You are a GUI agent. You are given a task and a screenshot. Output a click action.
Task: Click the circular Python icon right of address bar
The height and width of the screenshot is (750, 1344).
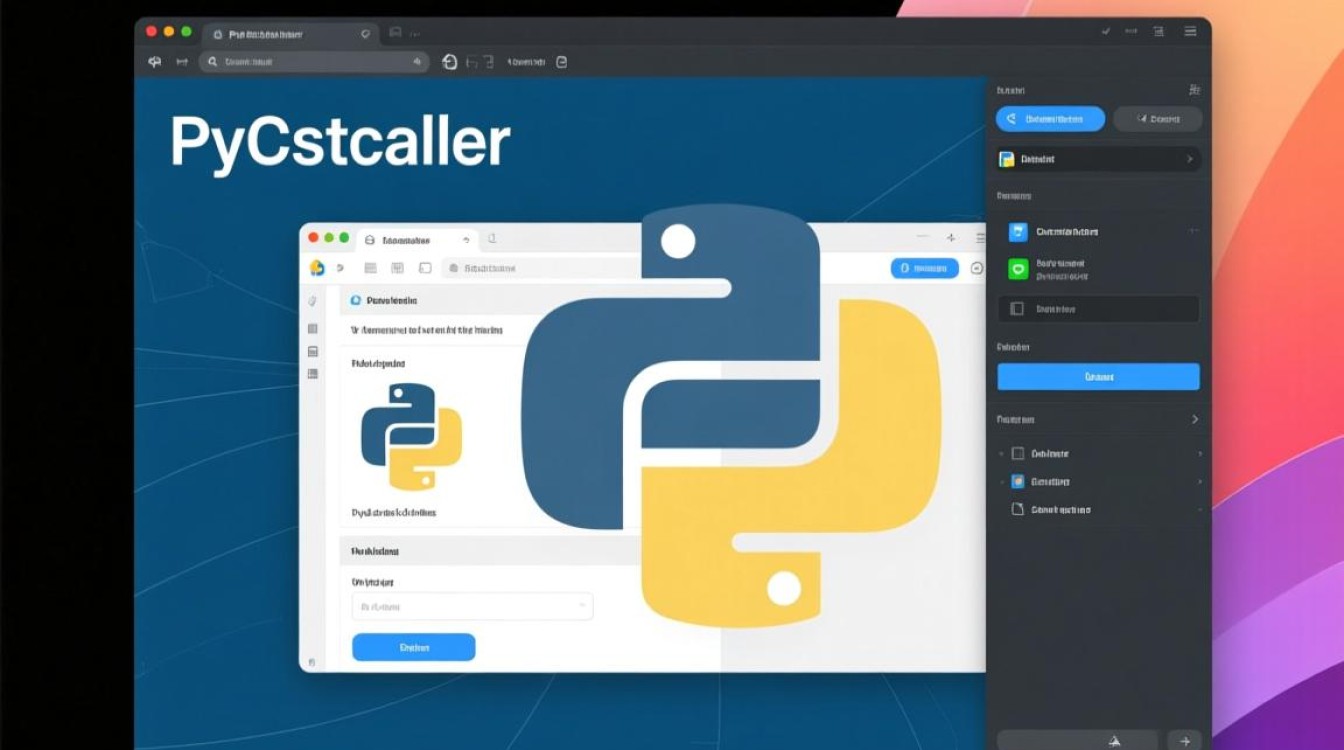click(x=450, y=61)
